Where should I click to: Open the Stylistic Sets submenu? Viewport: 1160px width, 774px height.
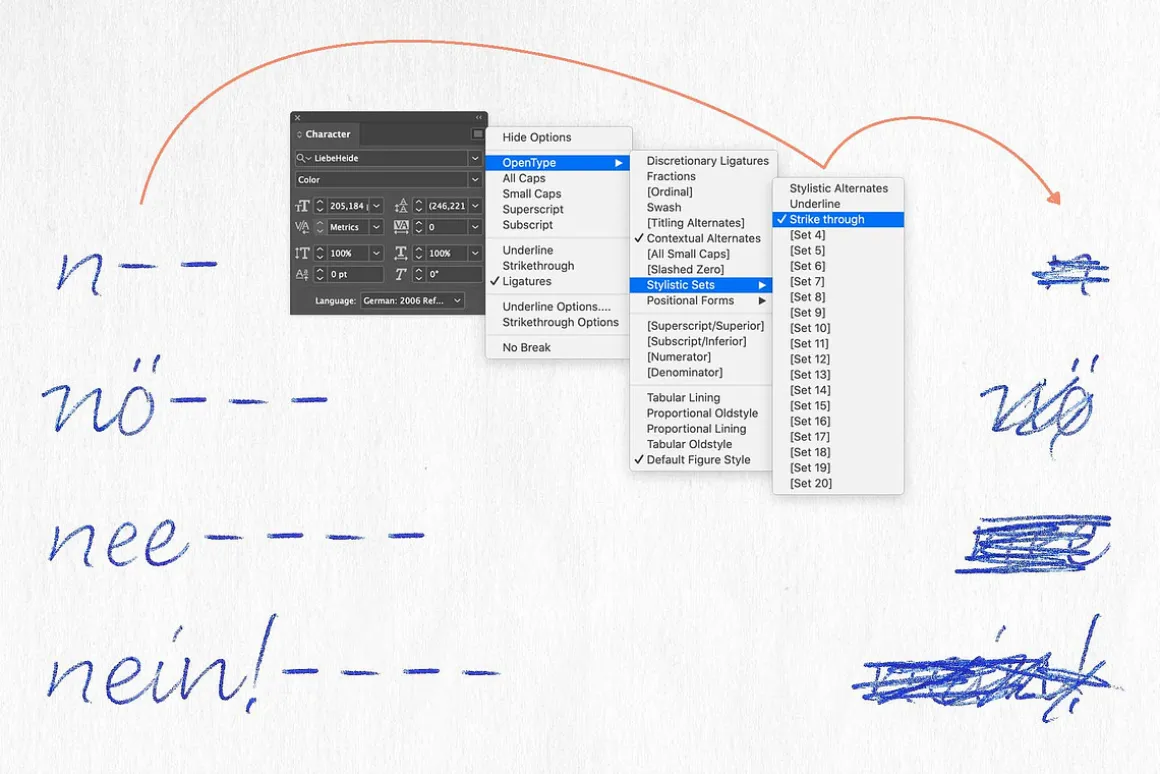(701, 285)
